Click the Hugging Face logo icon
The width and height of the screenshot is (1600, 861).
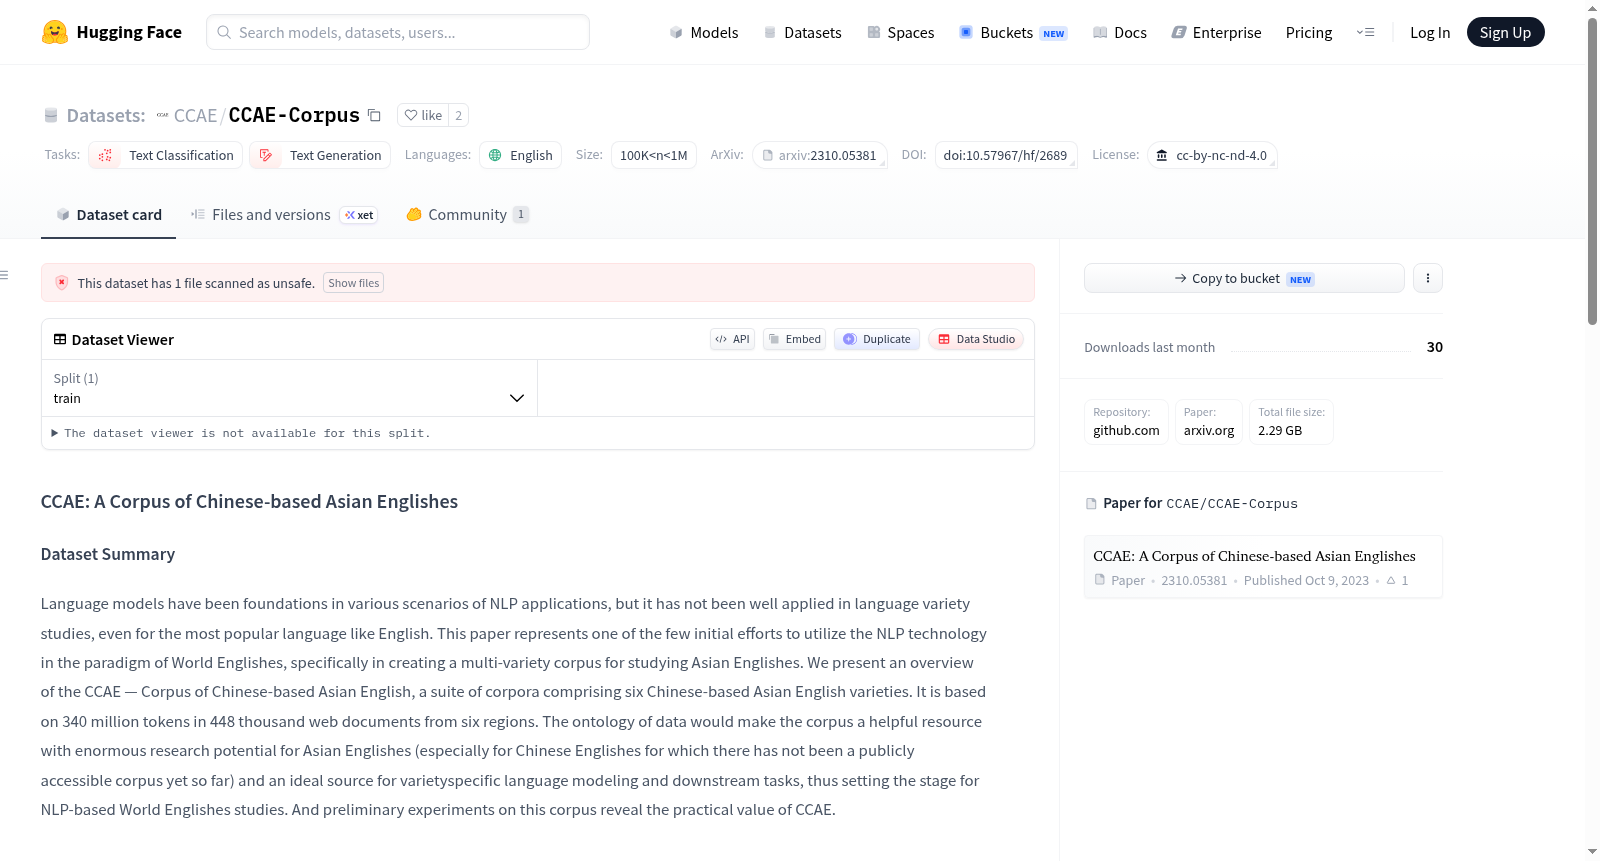point(55,32)
